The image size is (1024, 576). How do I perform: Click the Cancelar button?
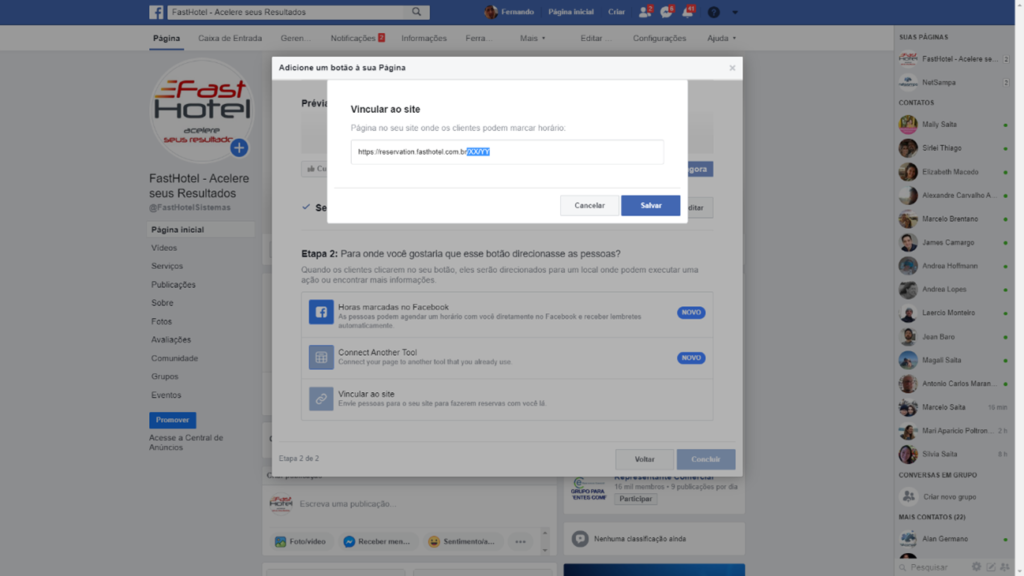589,205
